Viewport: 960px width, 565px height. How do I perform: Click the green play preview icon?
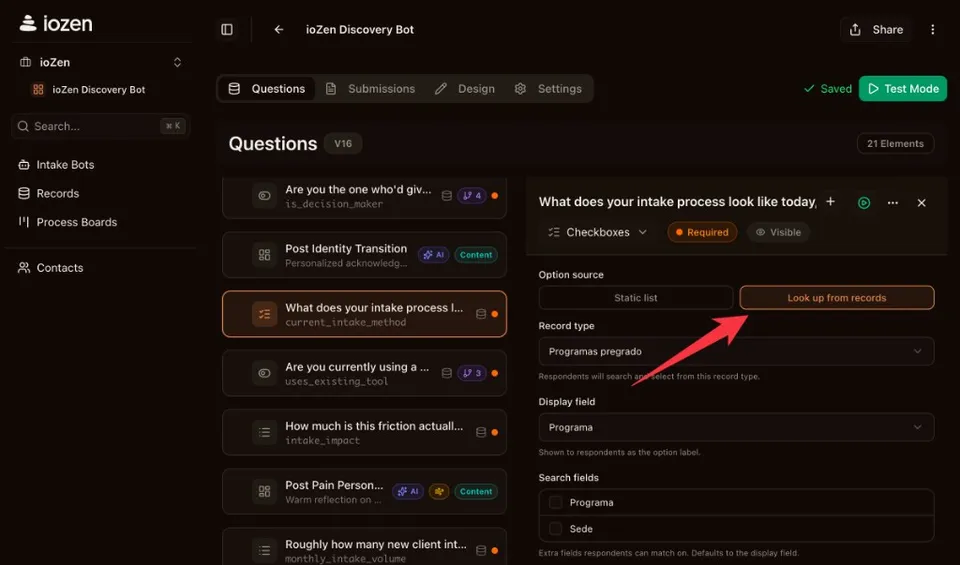pyautogui.click(x=864, y=203)
